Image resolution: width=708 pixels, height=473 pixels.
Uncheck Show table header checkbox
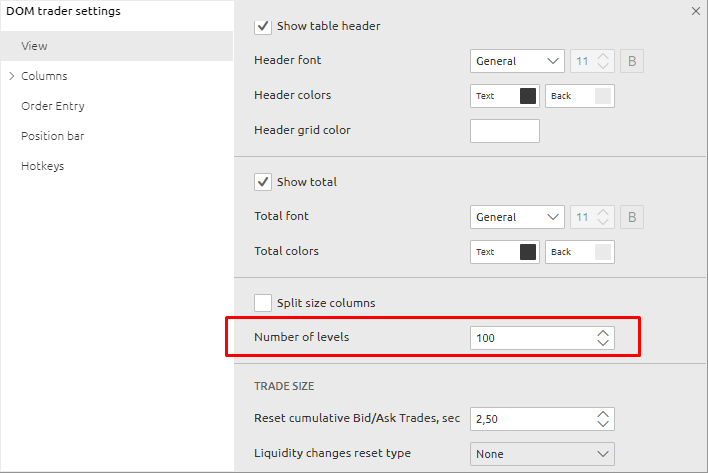pos(264,26)
